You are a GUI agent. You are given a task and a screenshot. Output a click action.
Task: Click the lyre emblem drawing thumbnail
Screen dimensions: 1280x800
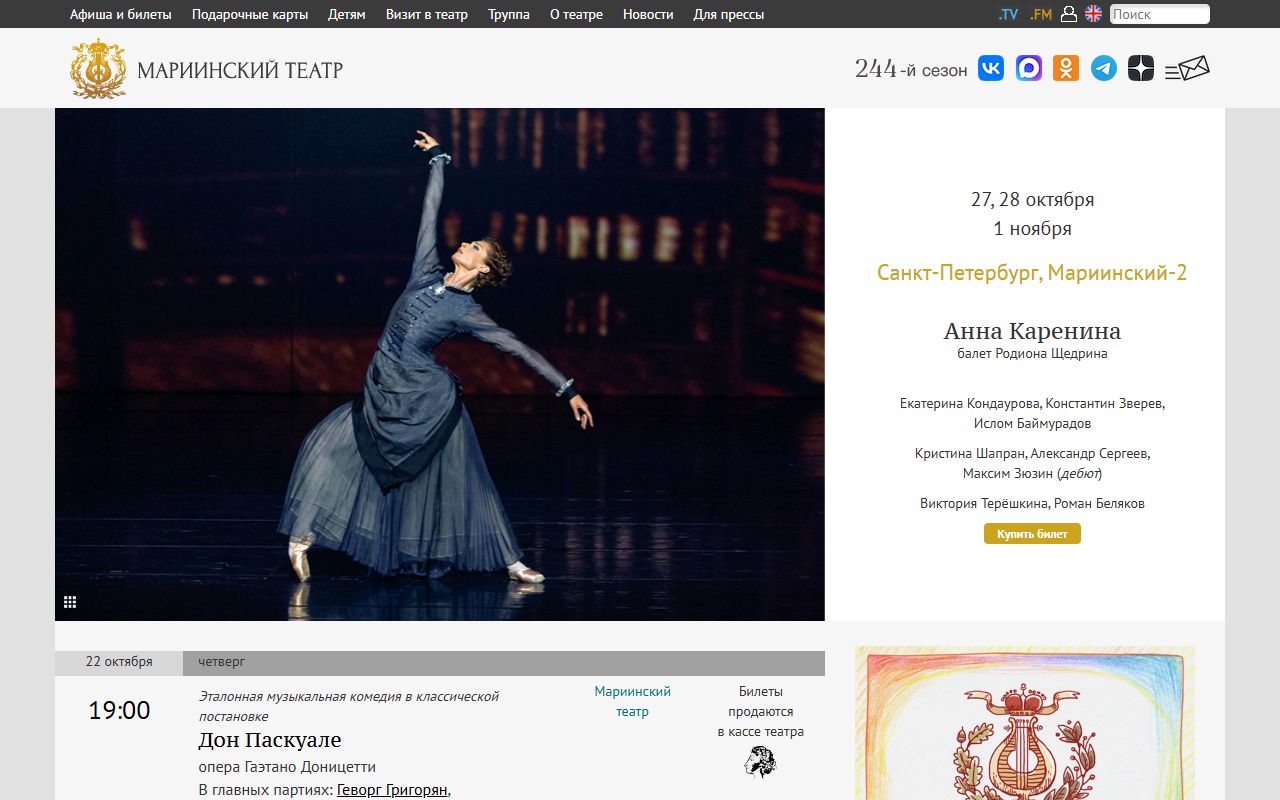1025,723
